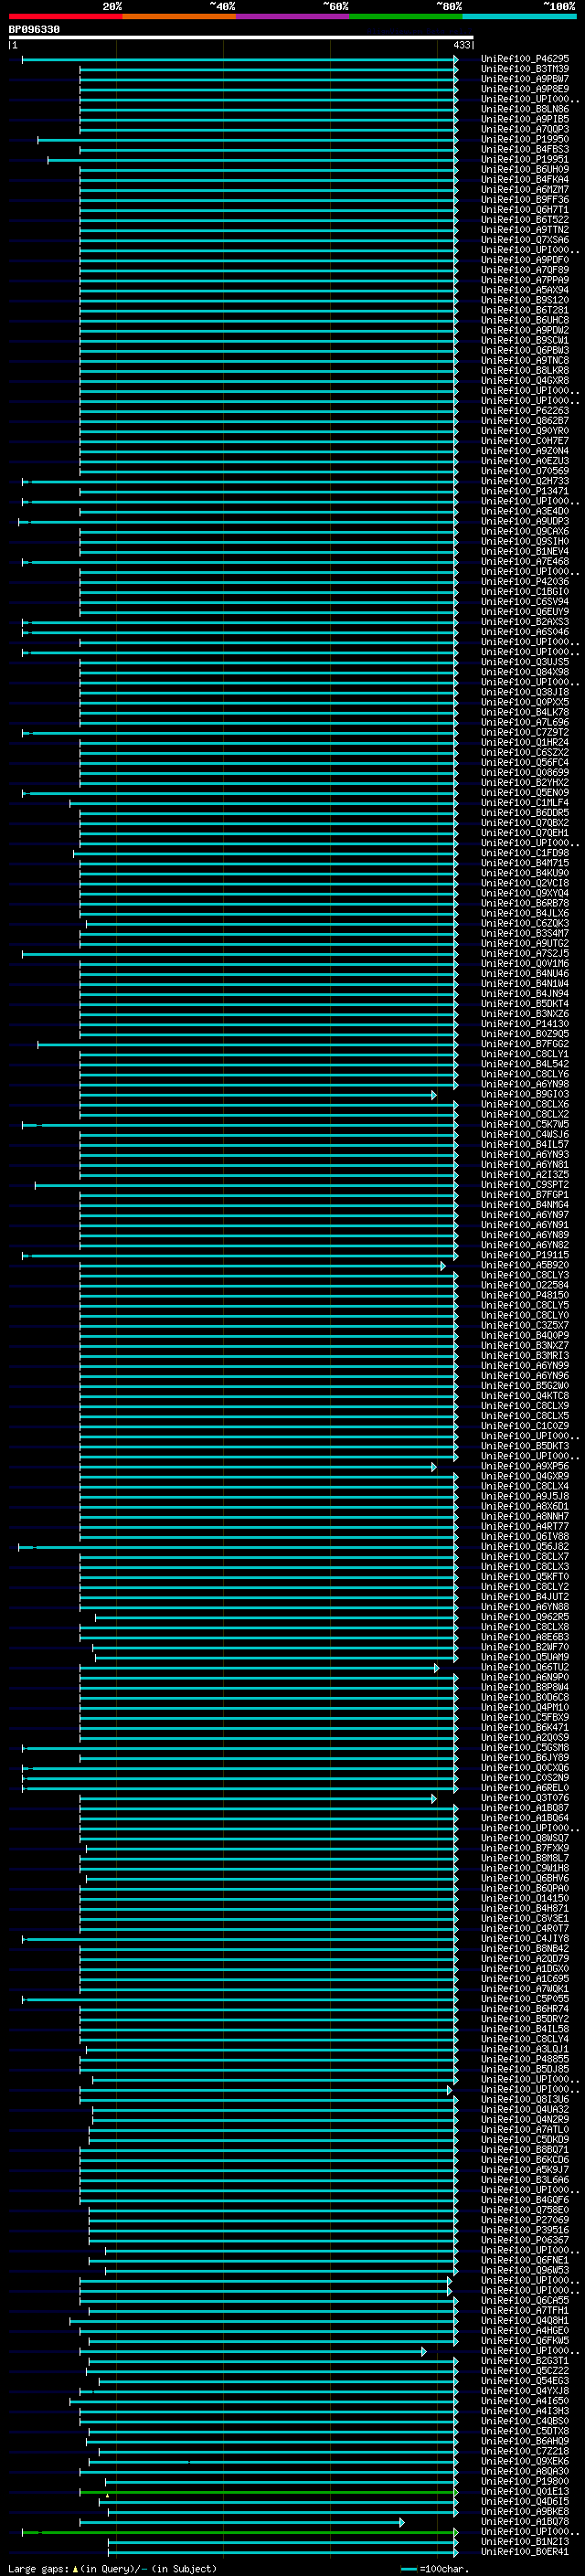Click the red ~20% identity color band
585x2576 pixels.
[65, 16]
